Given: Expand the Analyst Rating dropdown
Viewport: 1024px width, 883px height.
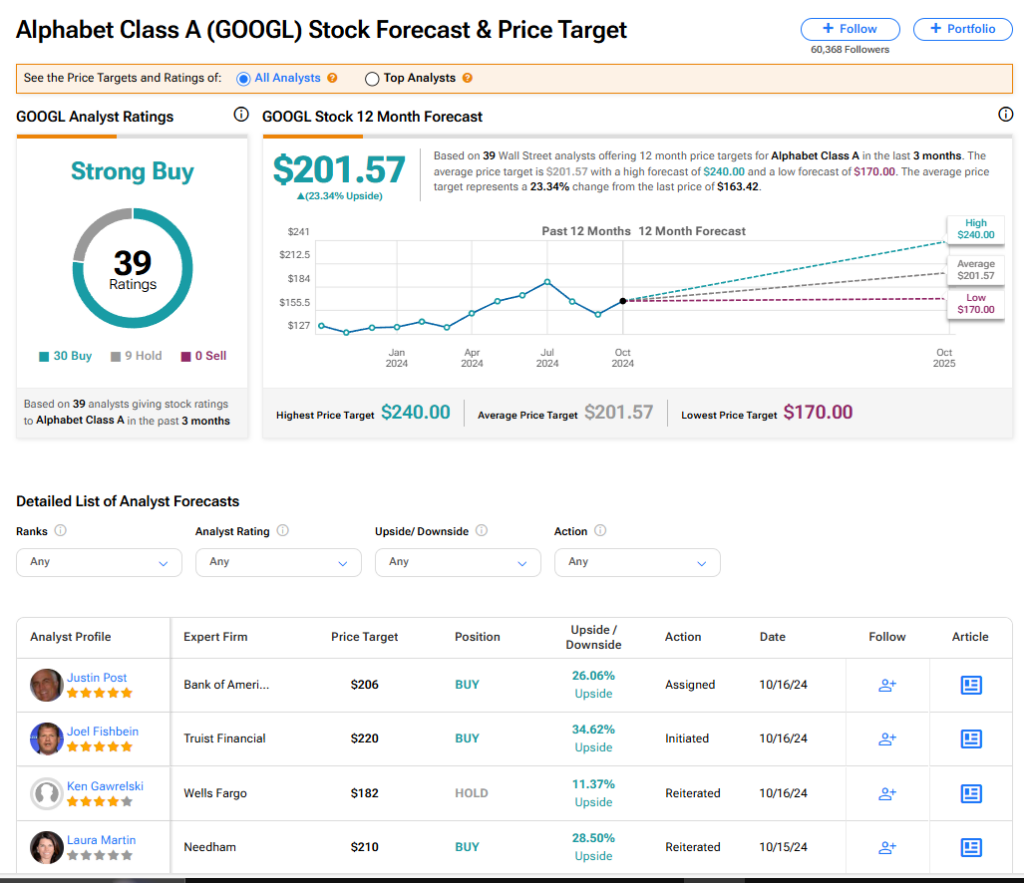Looking at the screenshot, I should click(x=278, y=562).
